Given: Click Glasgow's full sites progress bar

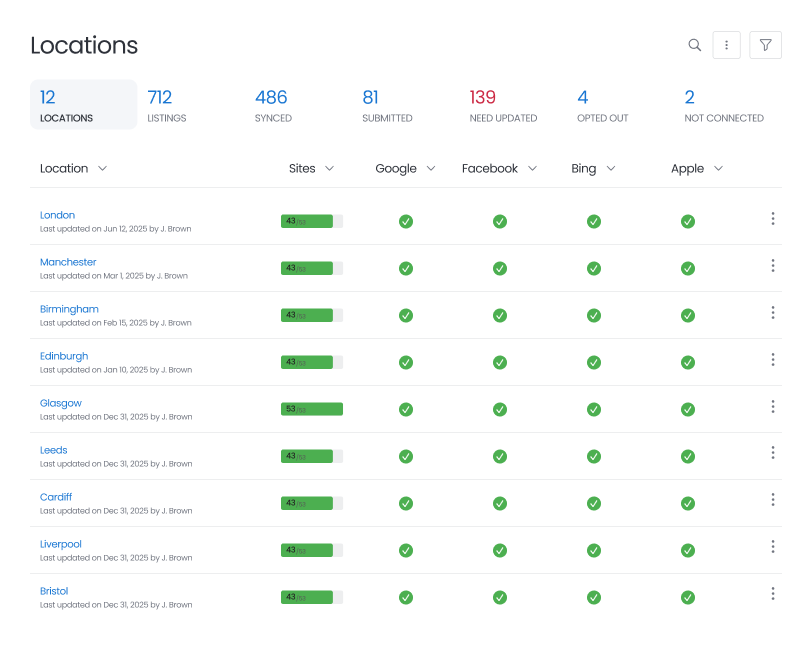Looking at the screenshot, I should 312,409.
